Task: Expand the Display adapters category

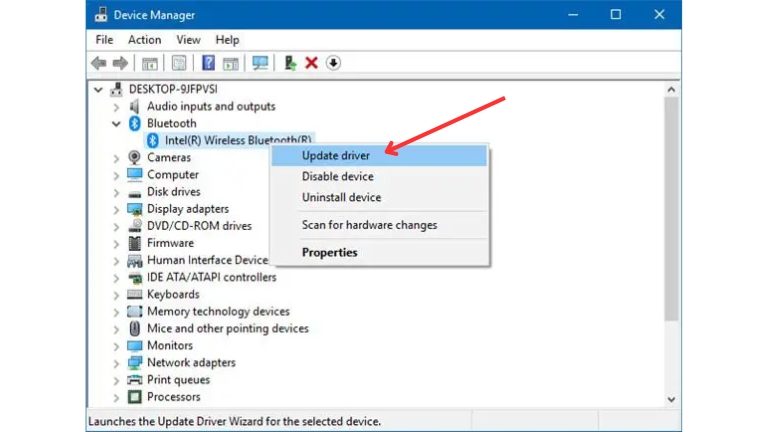Action: pyautogui.click(x=116, y=210)
